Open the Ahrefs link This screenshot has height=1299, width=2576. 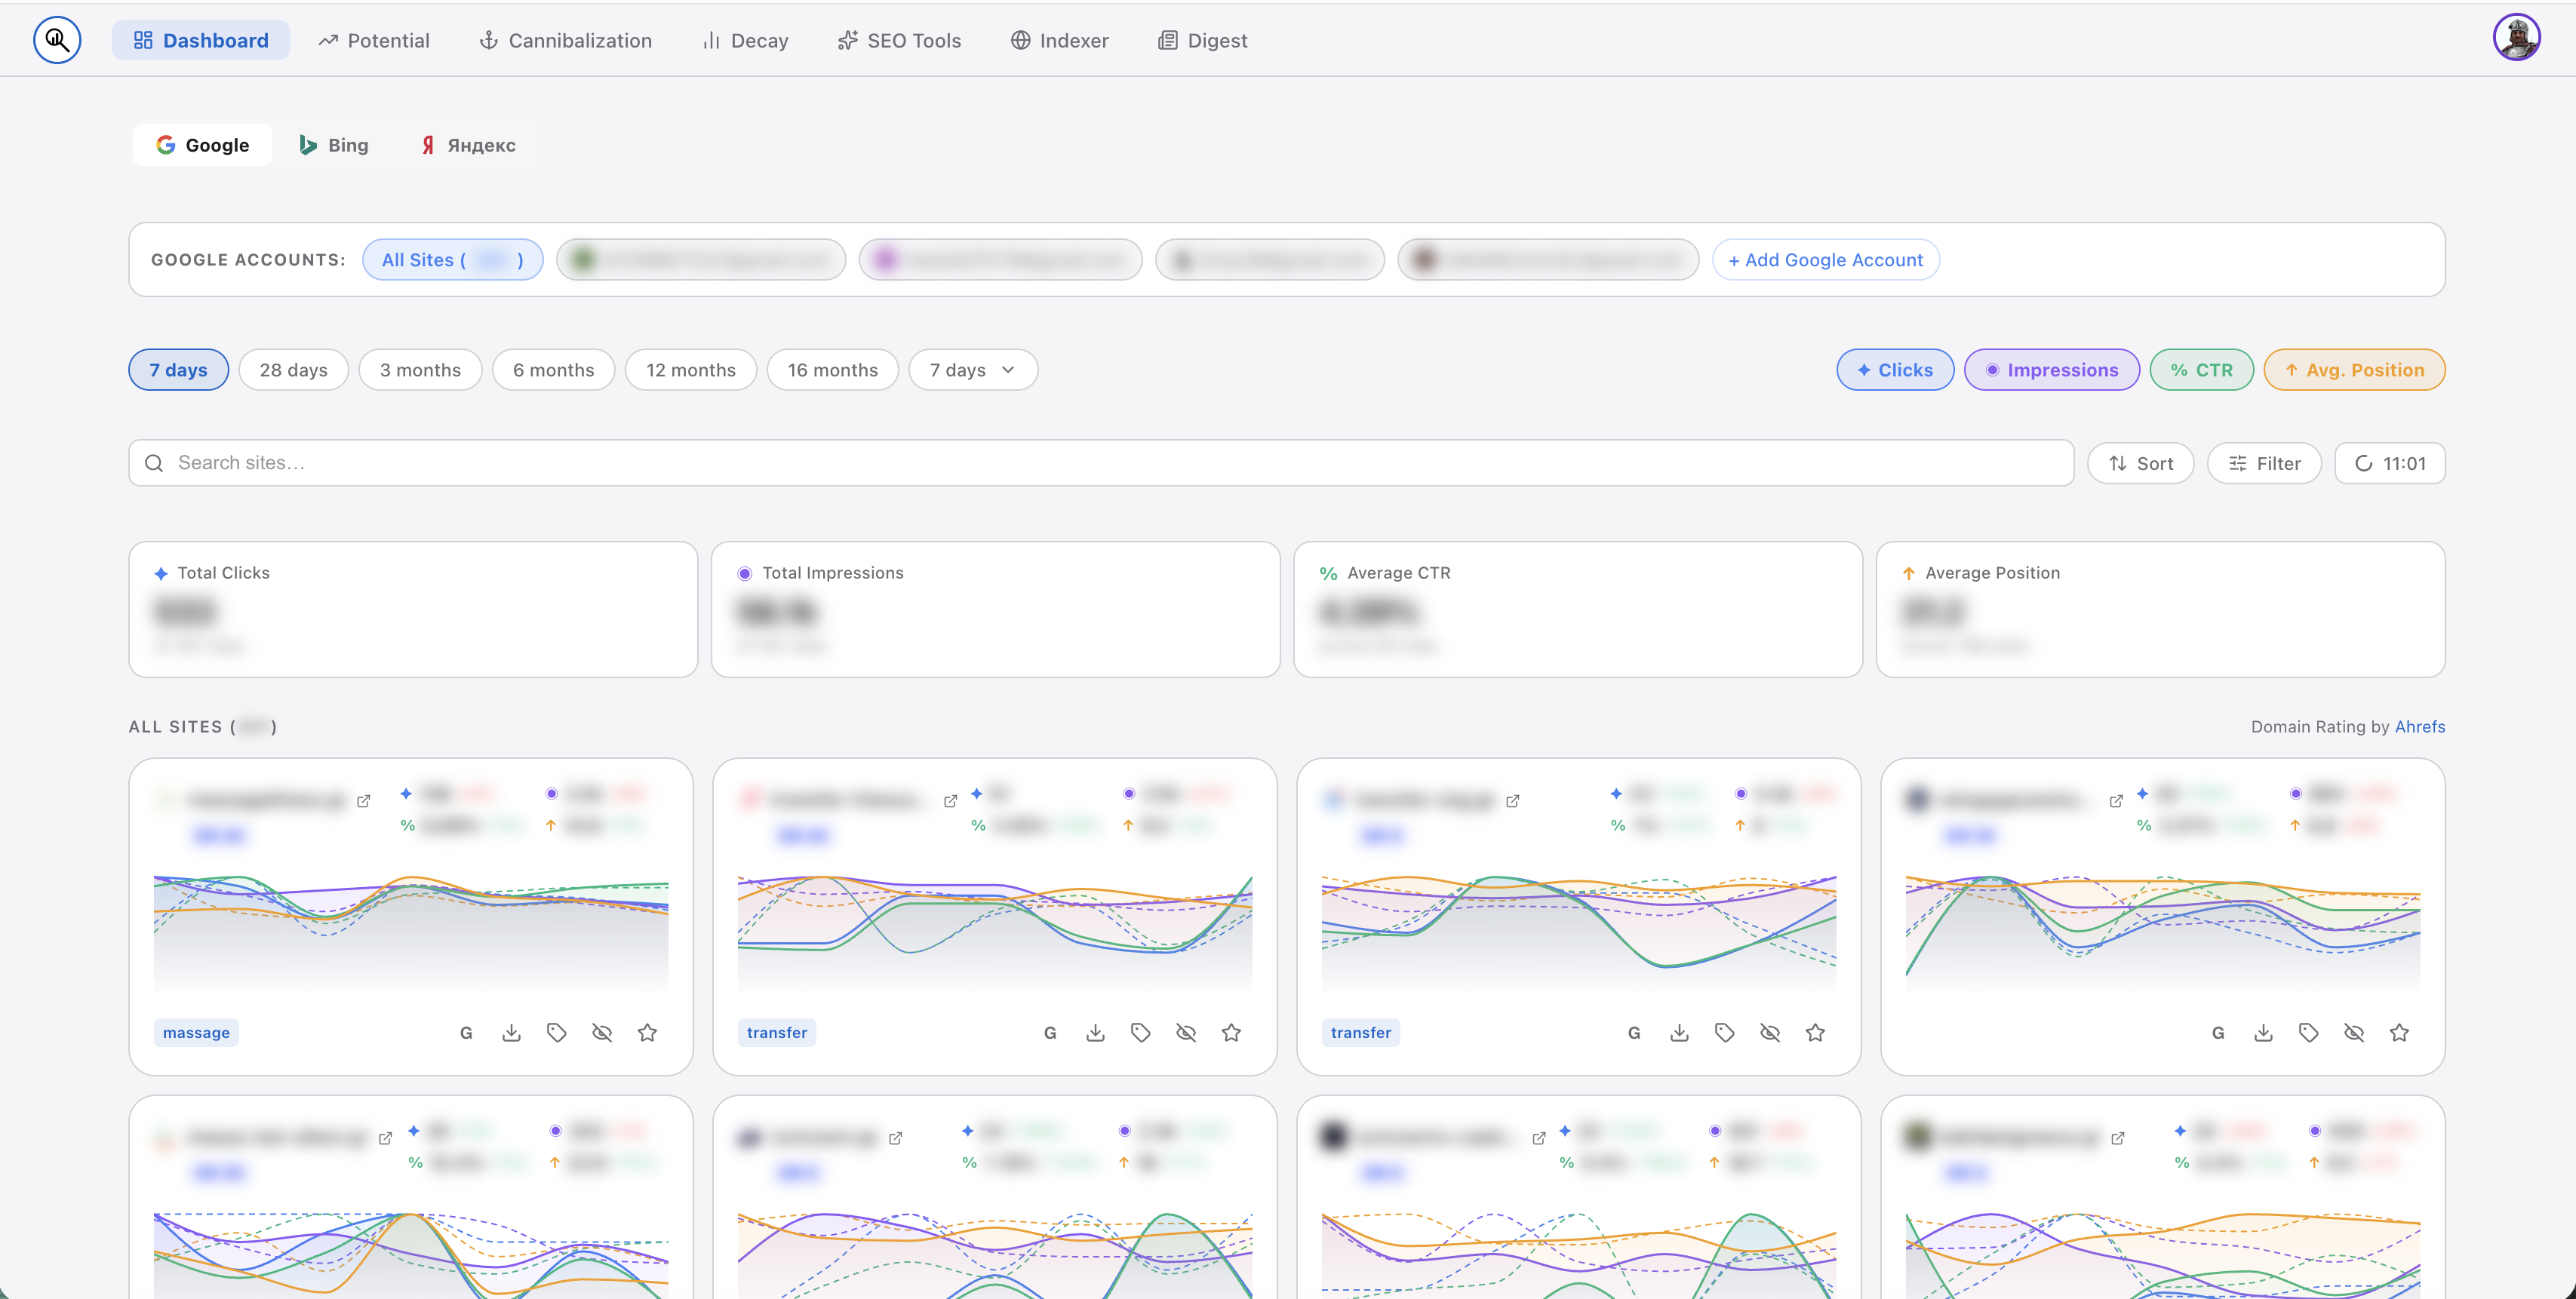coord(2420,727)
